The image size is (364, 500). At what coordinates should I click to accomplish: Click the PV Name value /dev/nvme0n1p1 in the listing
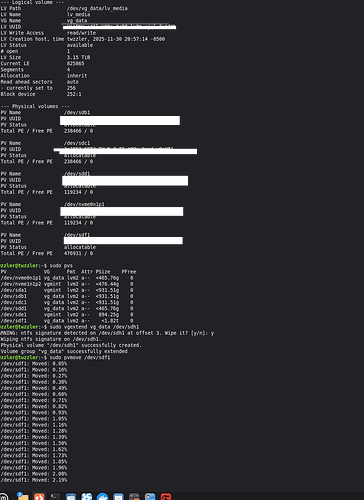(84, 204)
